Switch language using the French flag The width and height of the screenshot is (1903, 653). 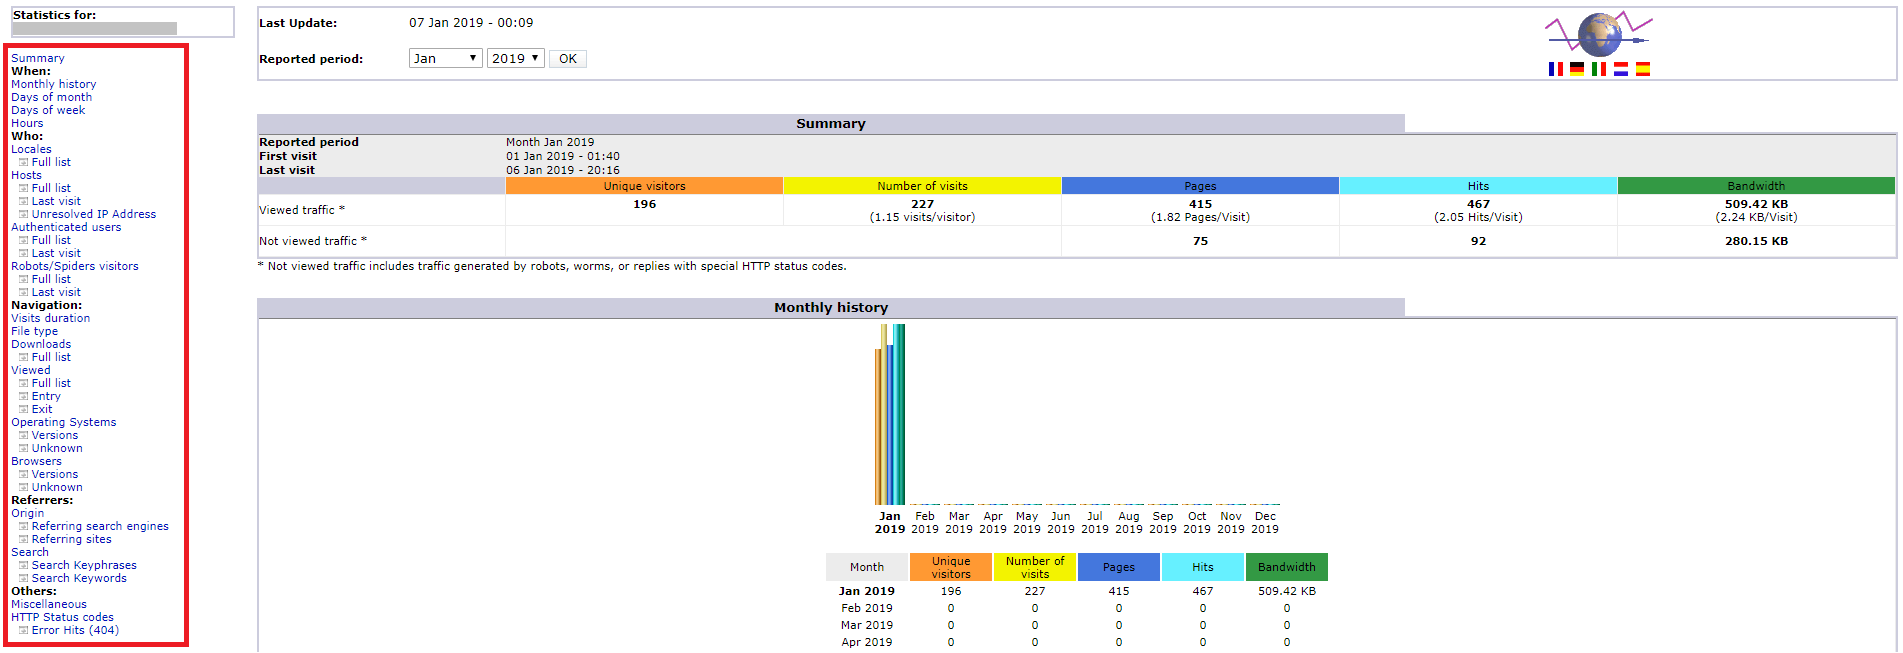[x=1555, y=69]
